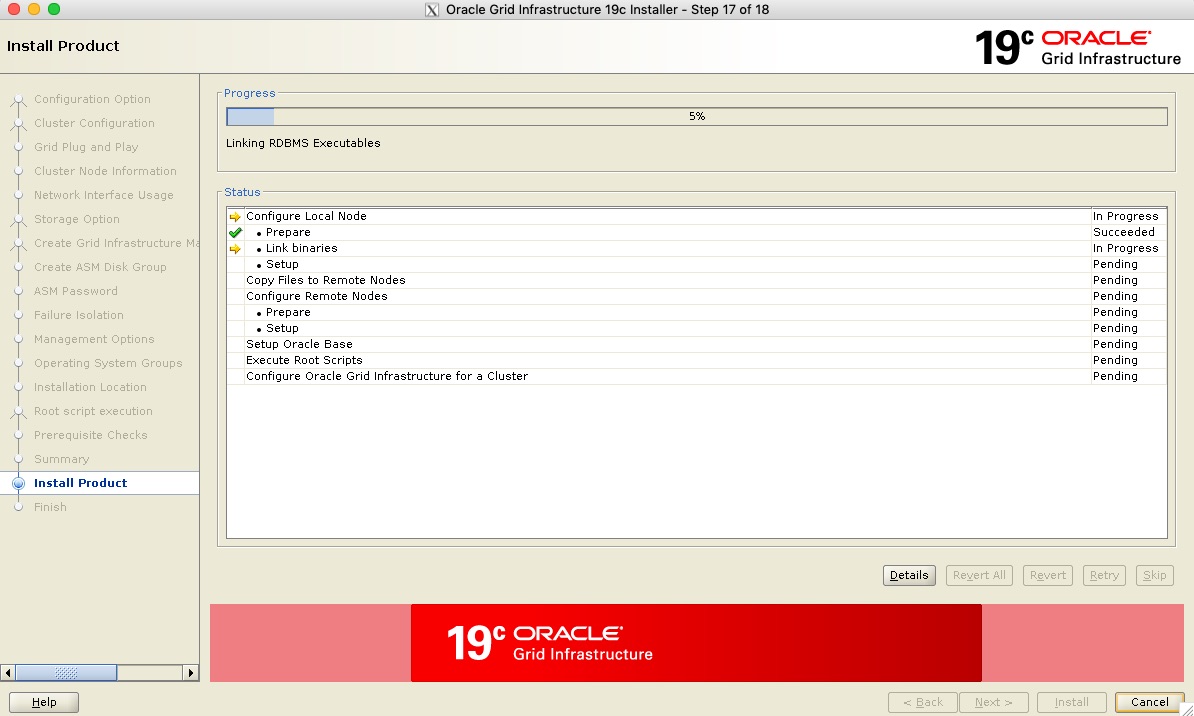
Task: Click the In Progress status of Link binaries
Action: tap(1125, 248)
